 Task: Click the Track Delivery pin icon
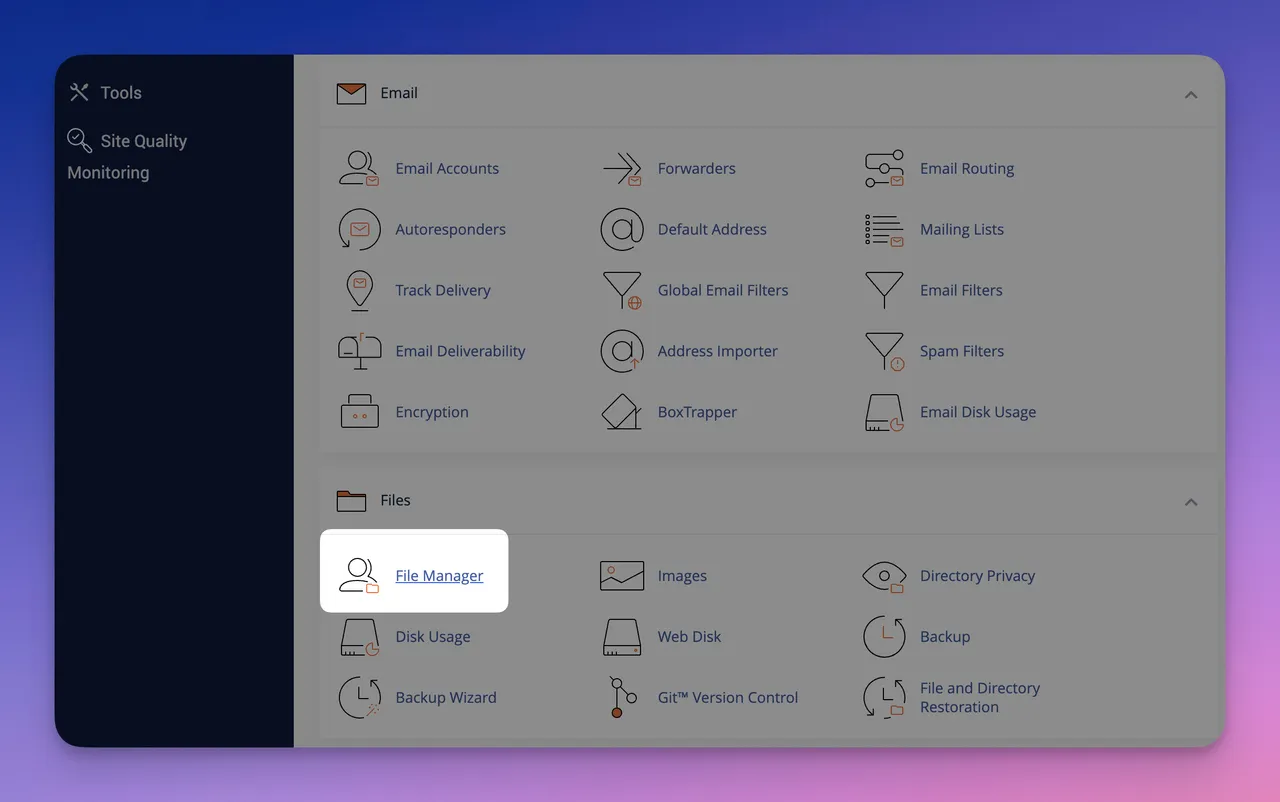[359, 291]
